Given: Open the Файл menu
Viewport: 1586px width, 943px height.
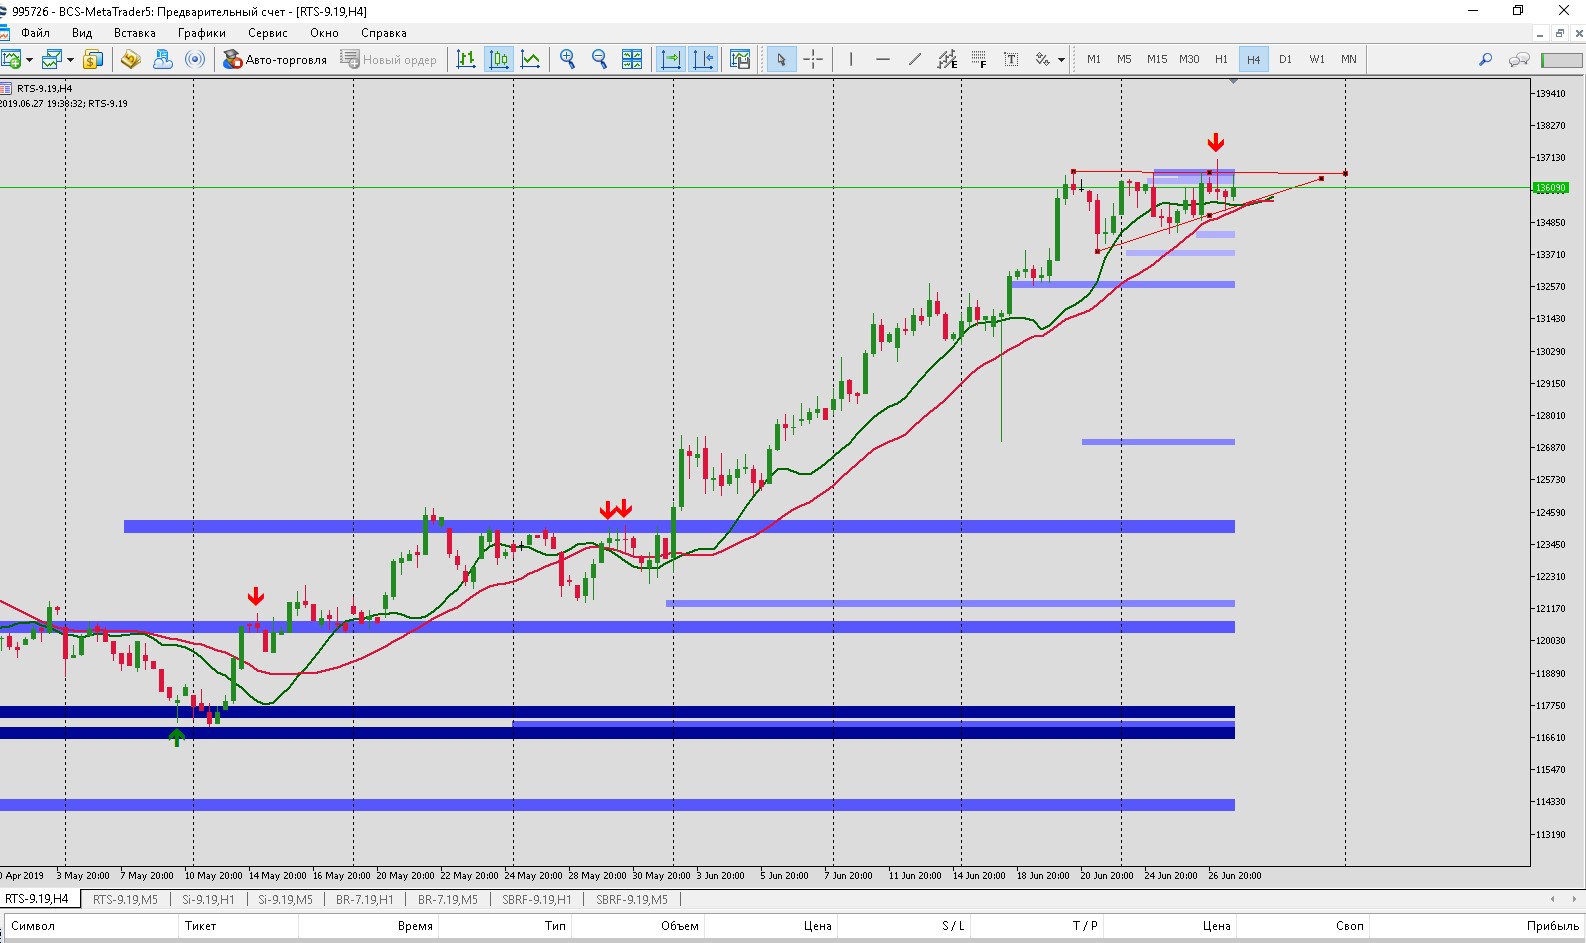Looking at the screenshot, I should point(35,33).
